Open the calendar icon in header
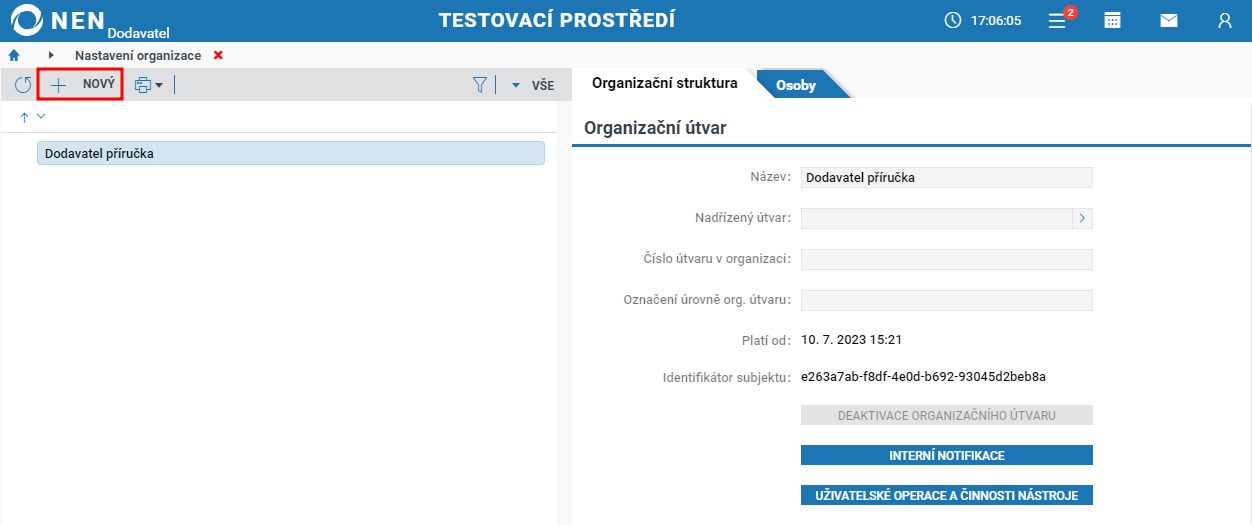 point(1112,21)
